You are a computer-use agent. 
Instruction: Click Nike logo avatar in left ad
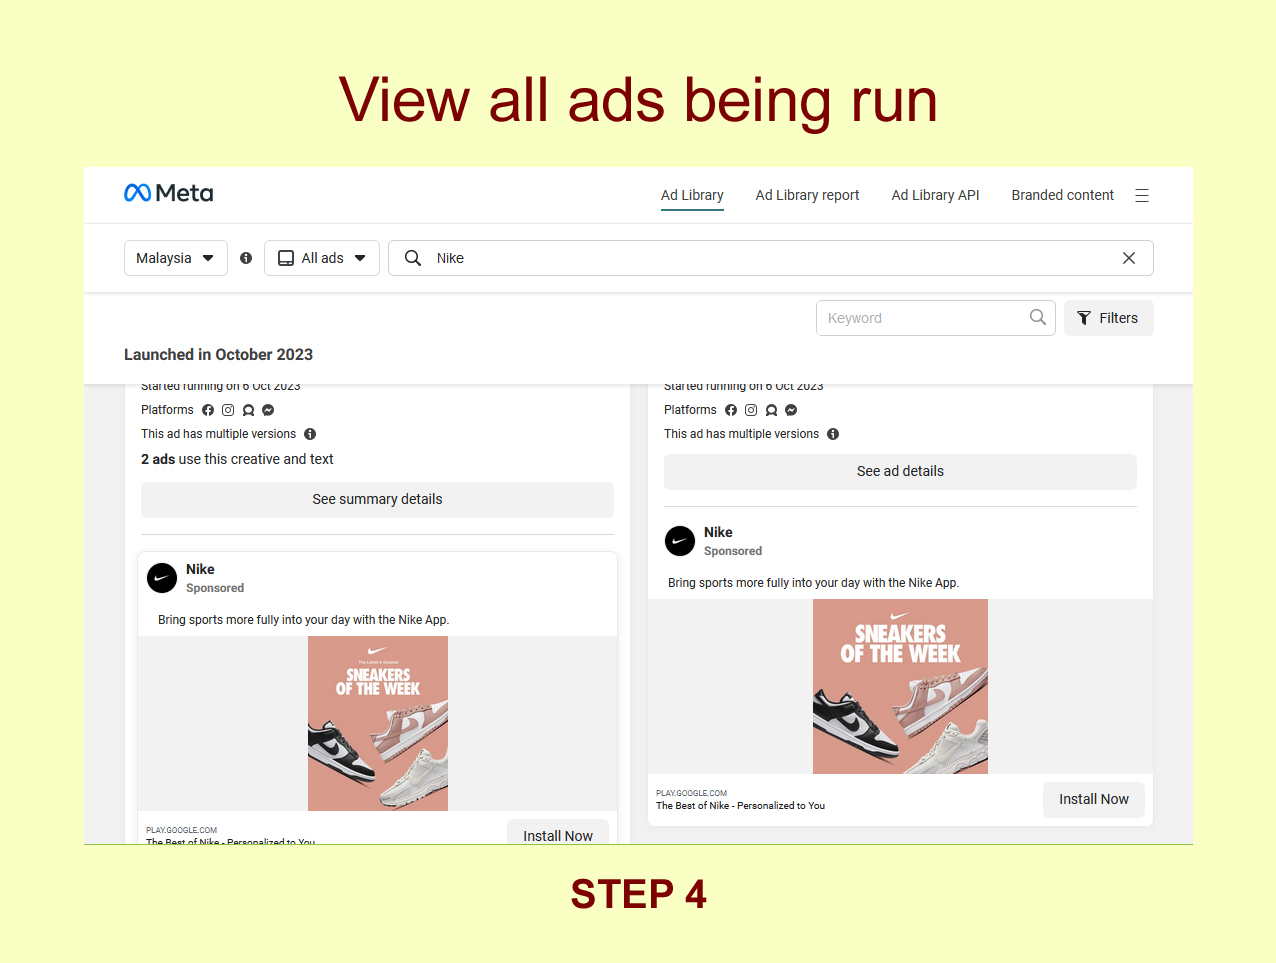pos(162,578)
